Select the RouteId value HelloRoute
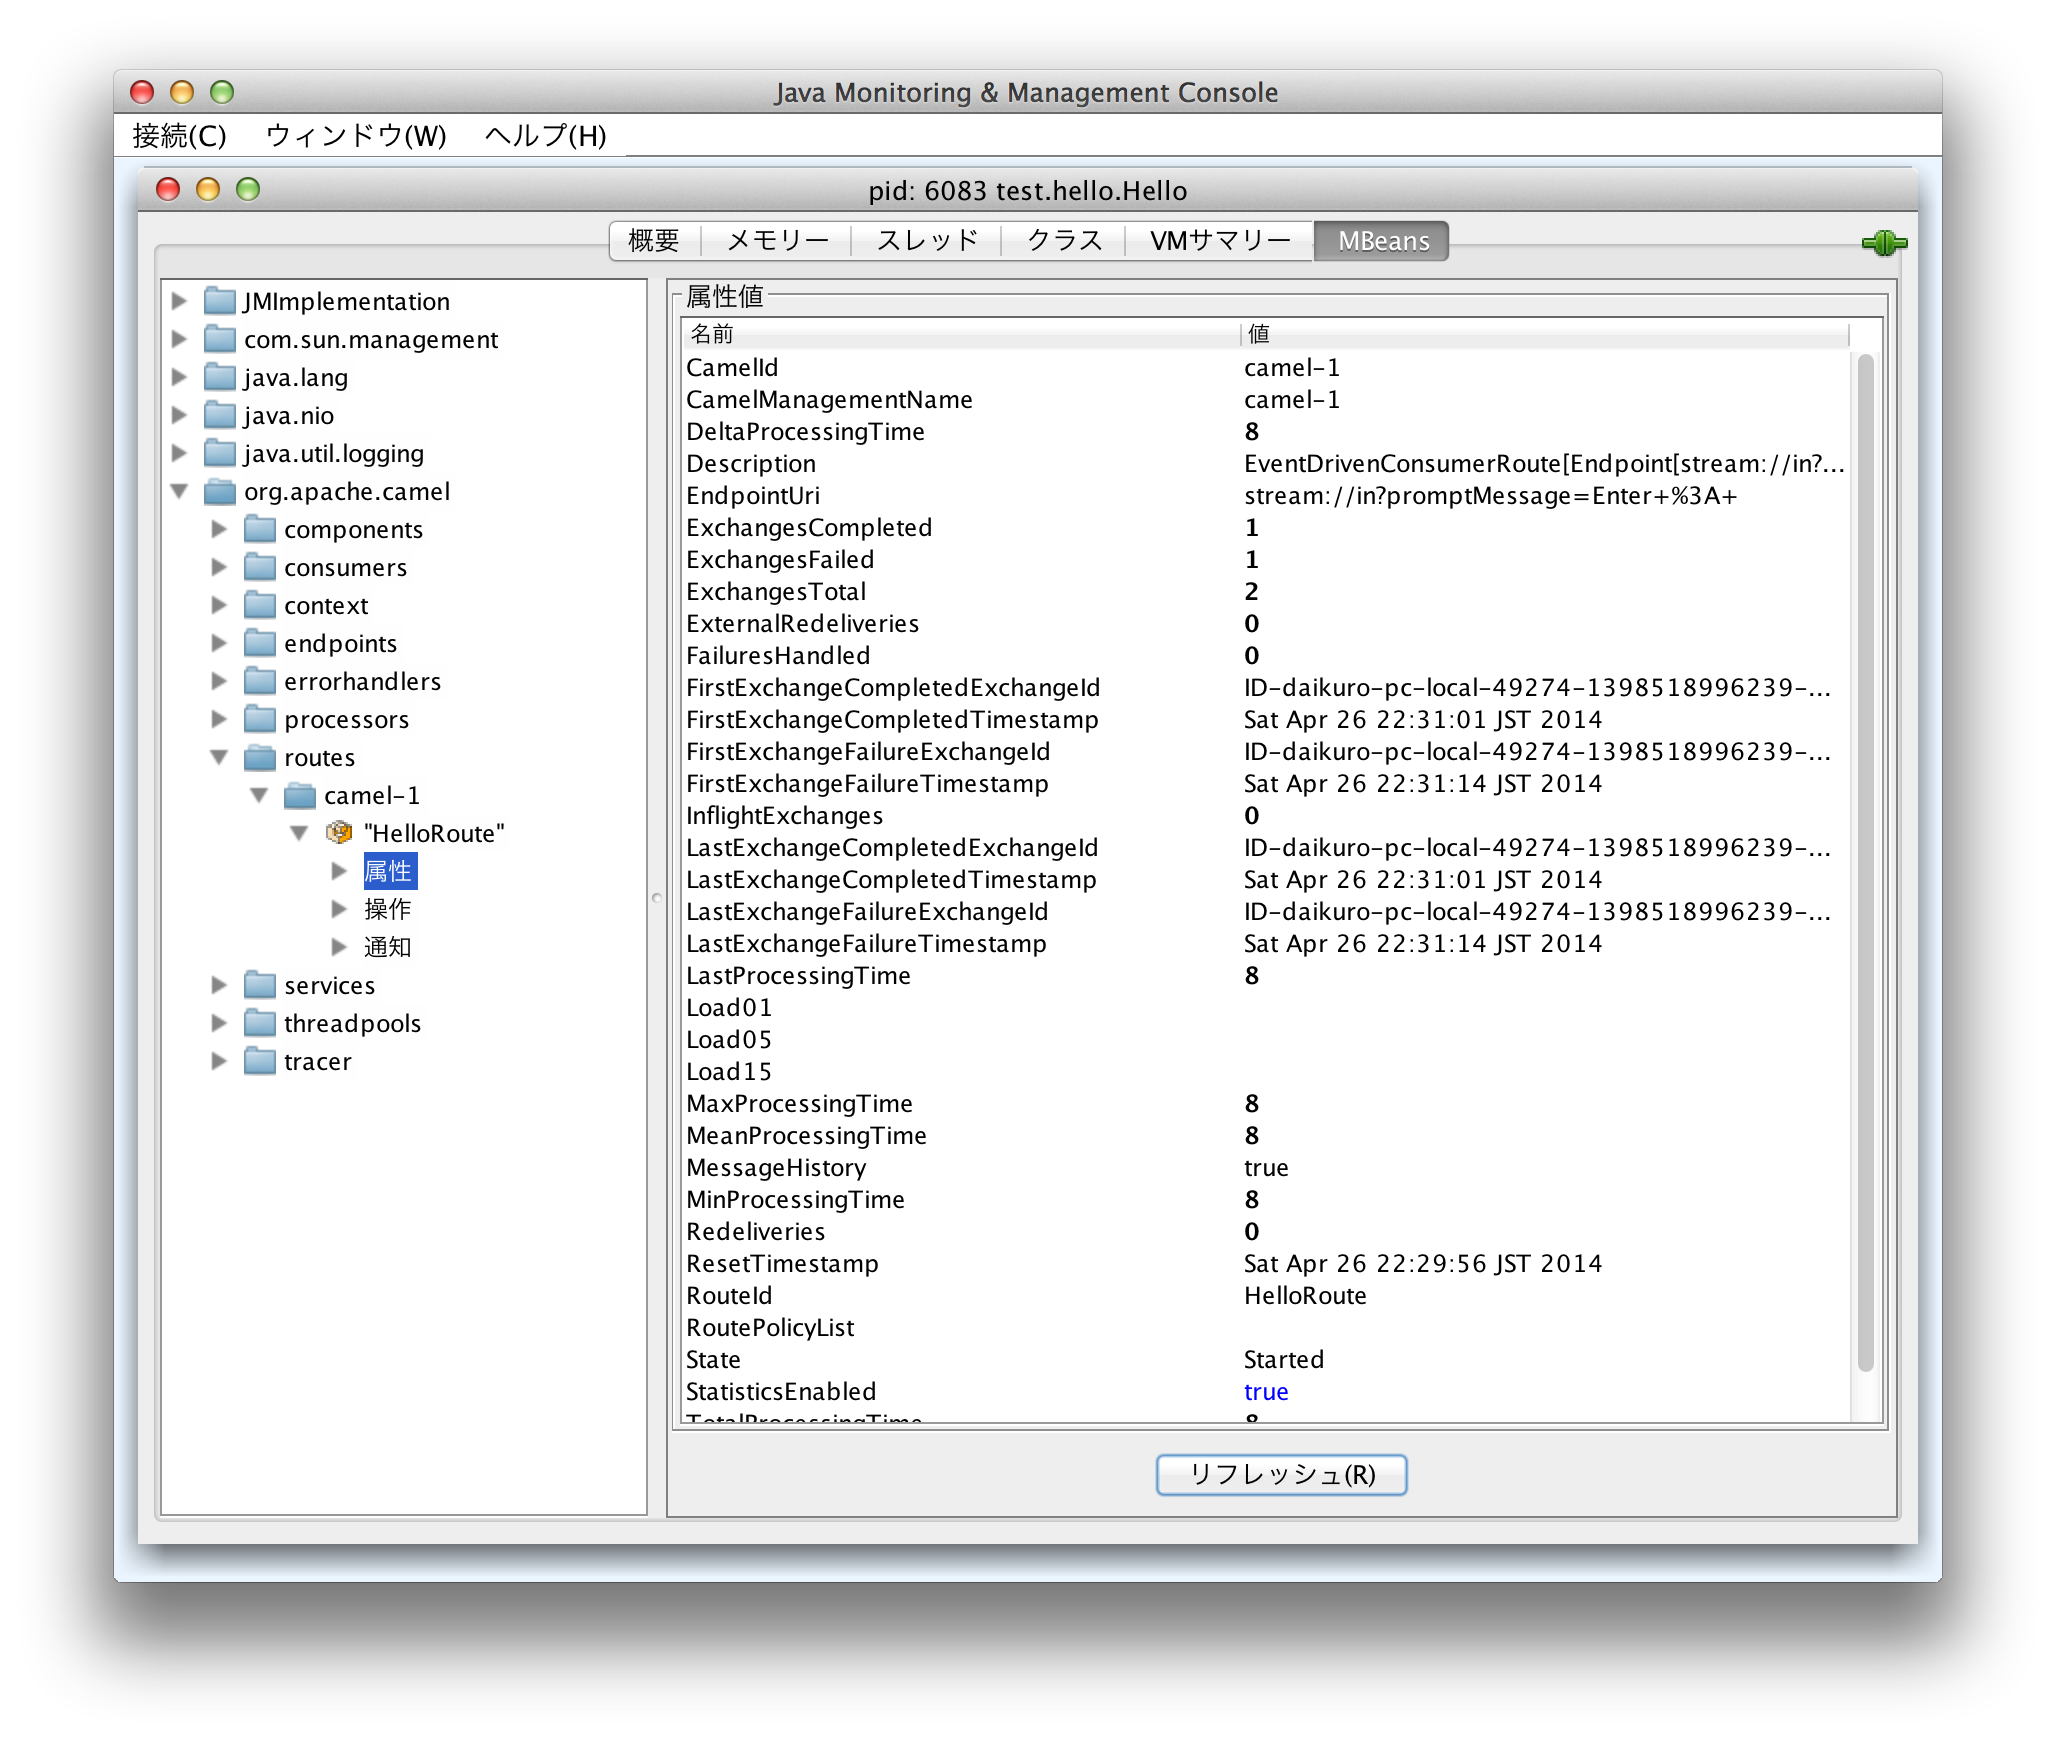The width and height of the screenshot is (2056, 1740). click(x=1305, y=1295)
